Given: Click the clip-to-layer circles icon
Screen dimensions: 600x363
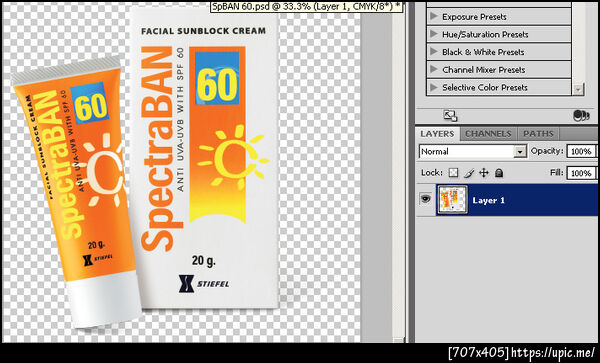Looking at the screenshot, I should pyautogui.click(x=581, y=115).
